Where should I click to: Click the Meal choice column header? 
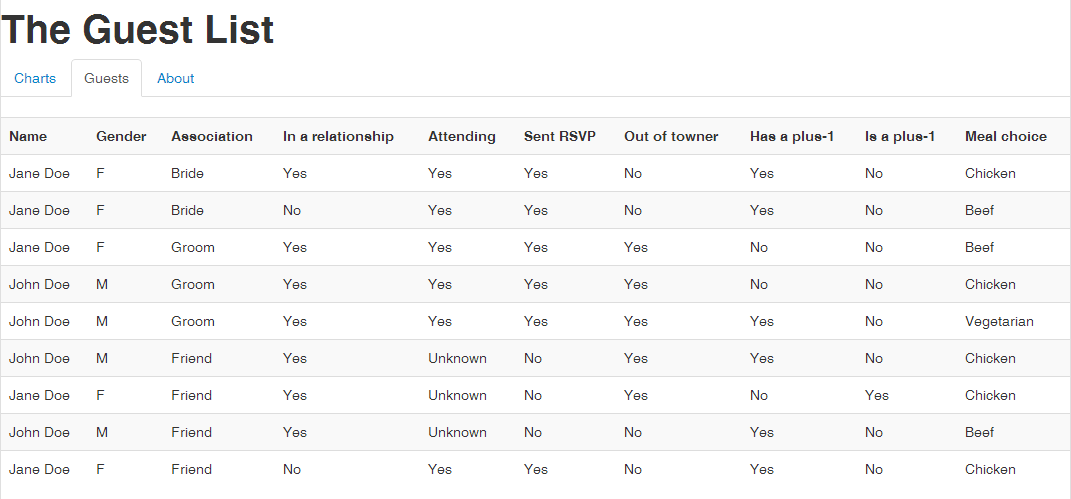point(1006,136)
